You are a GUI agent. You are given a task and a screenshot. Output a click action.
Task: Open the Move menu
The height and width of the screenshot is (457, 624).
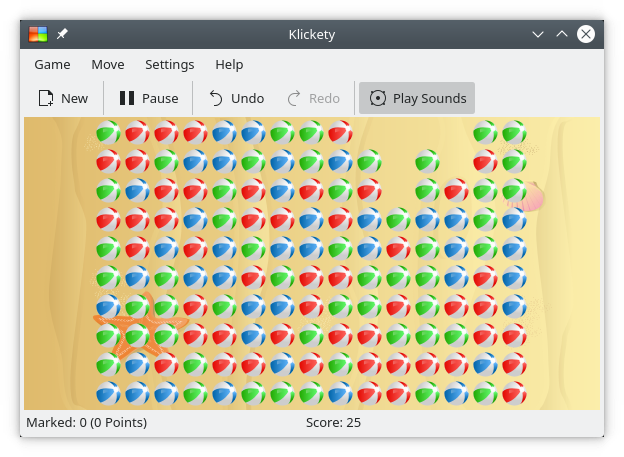pos(108,64)
